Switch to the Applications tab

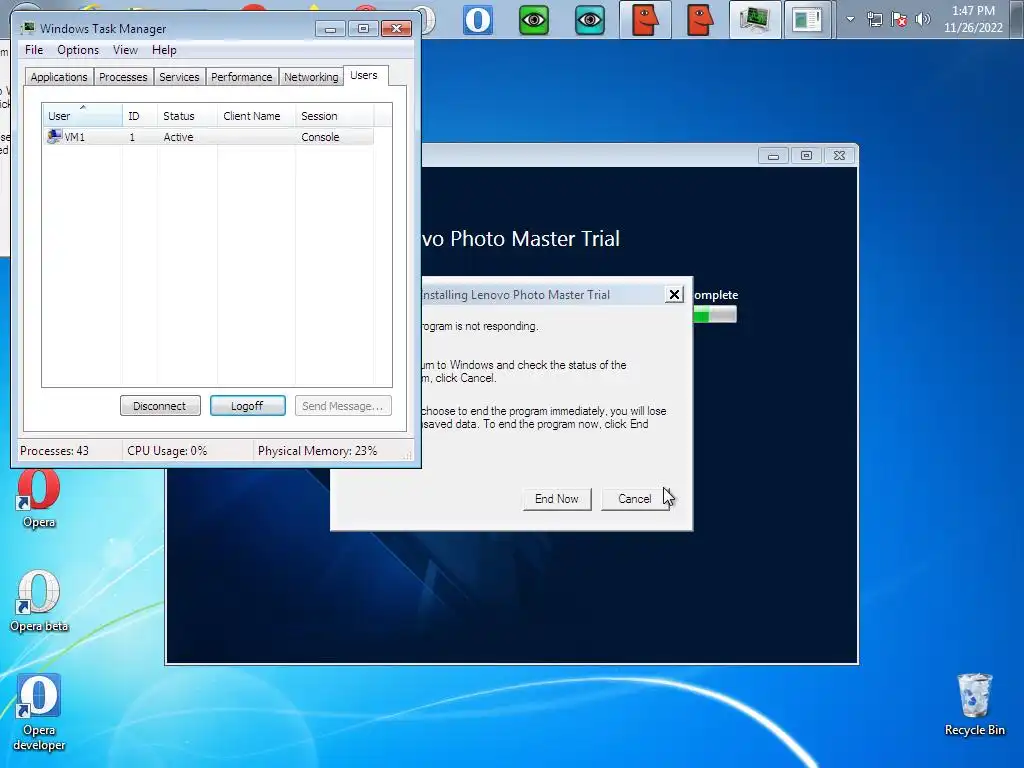coord(59,77)
